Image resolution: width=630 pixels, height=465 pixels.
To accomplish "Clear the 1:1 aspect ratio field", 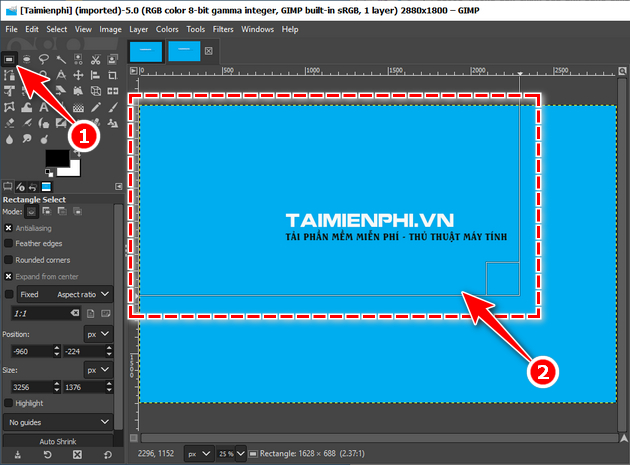I will coord(75,313).
